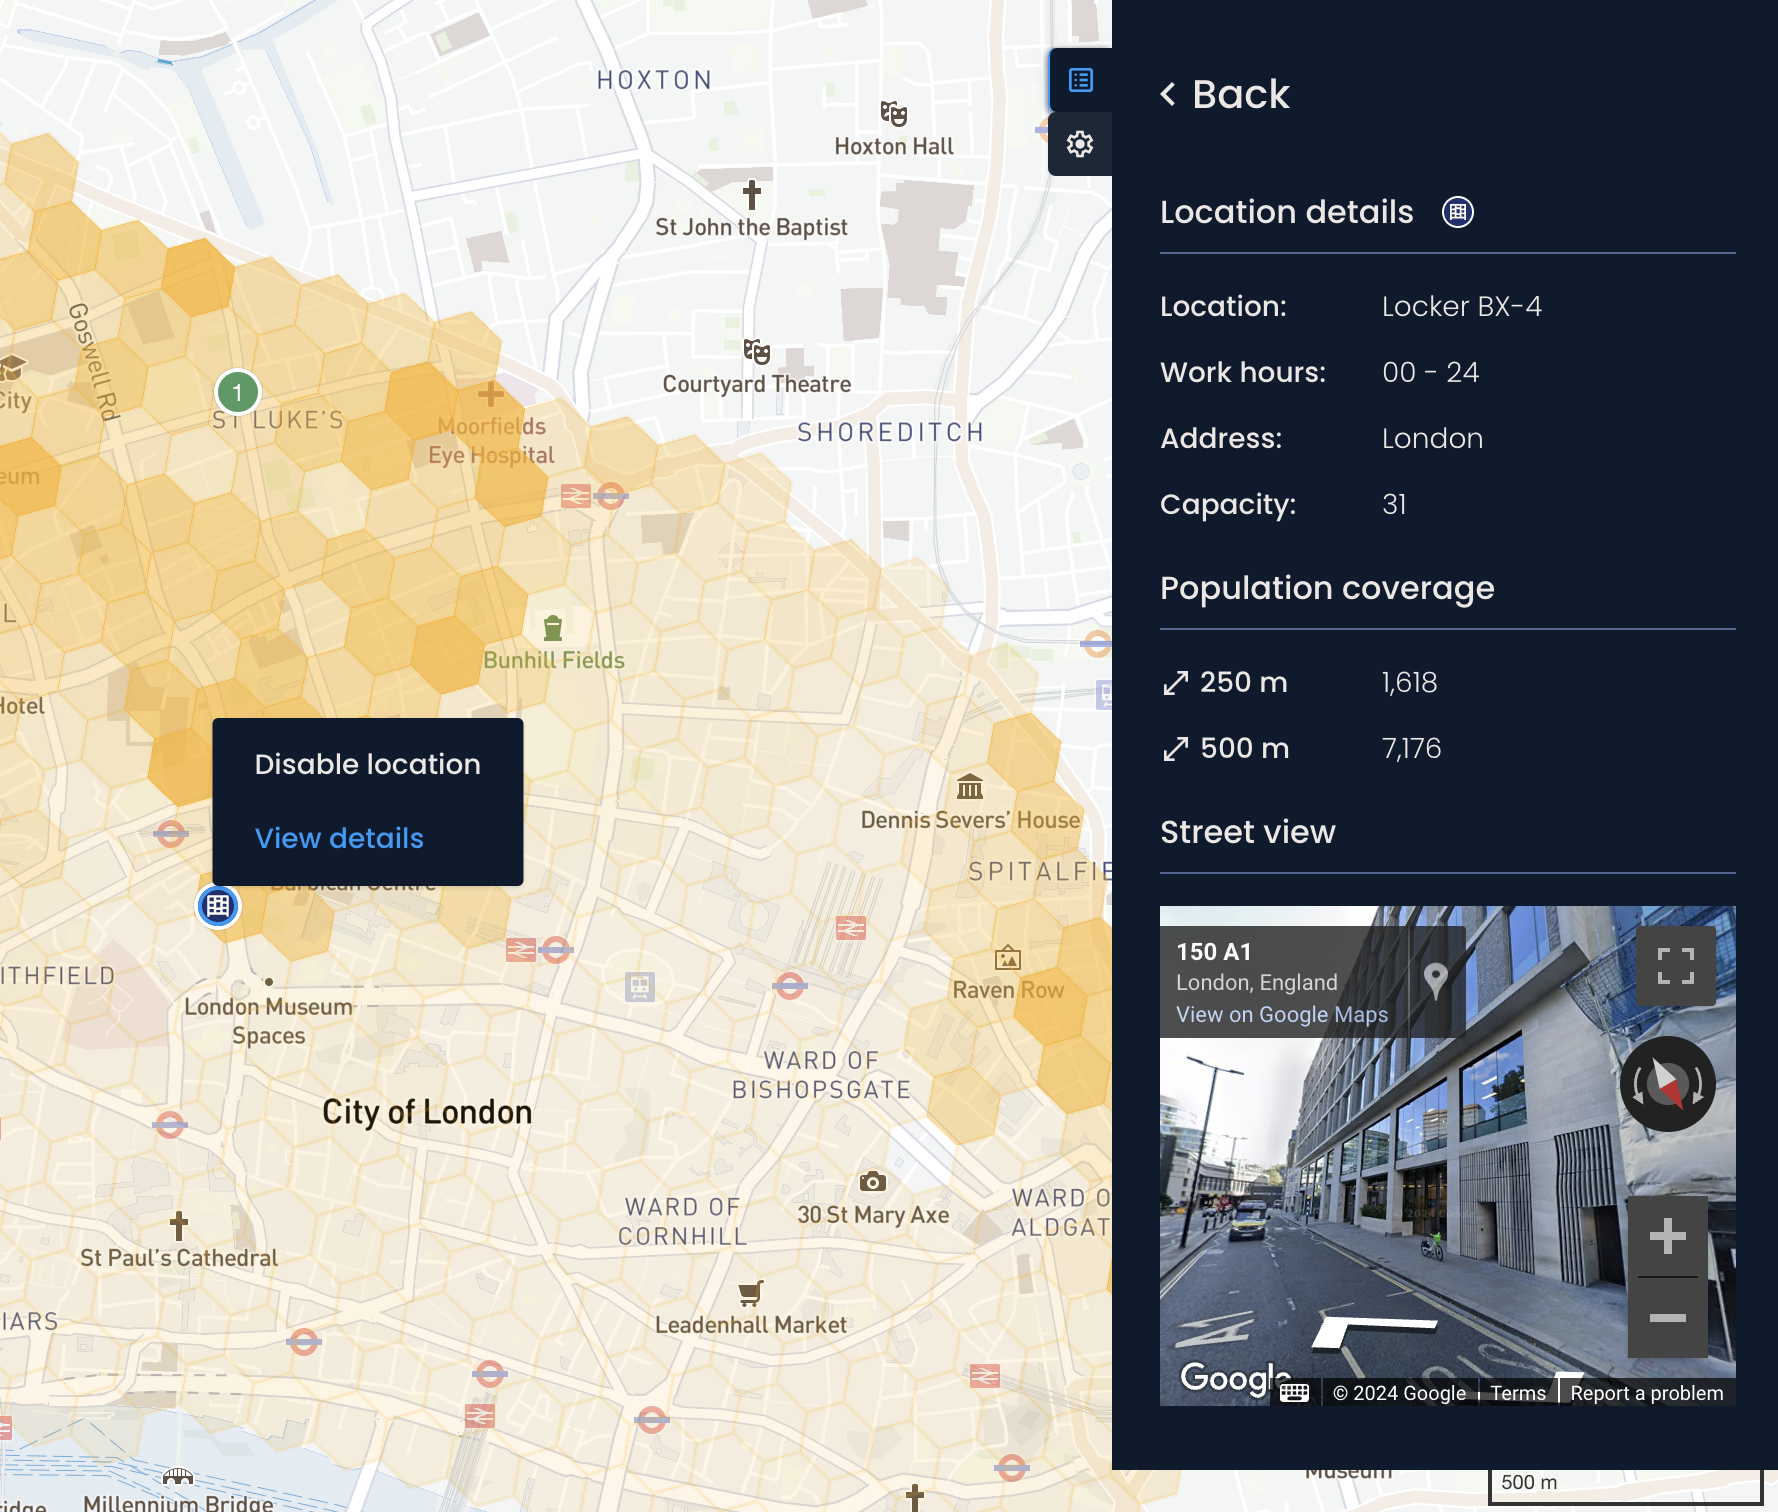Click the London Museum Spaces label
The image size is (1778, 1512).
(x=269, y=1021)
